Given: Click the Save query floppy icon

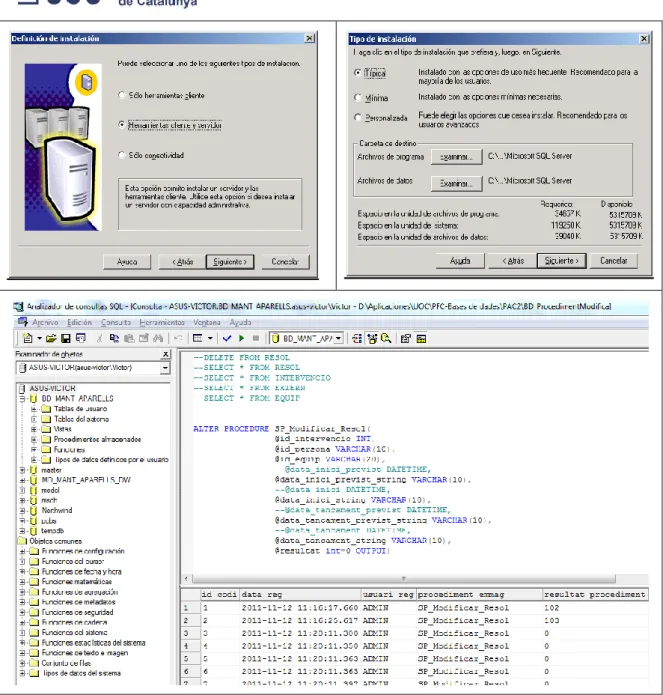Looking at the screenshot, I should click(x=66, y=339).
